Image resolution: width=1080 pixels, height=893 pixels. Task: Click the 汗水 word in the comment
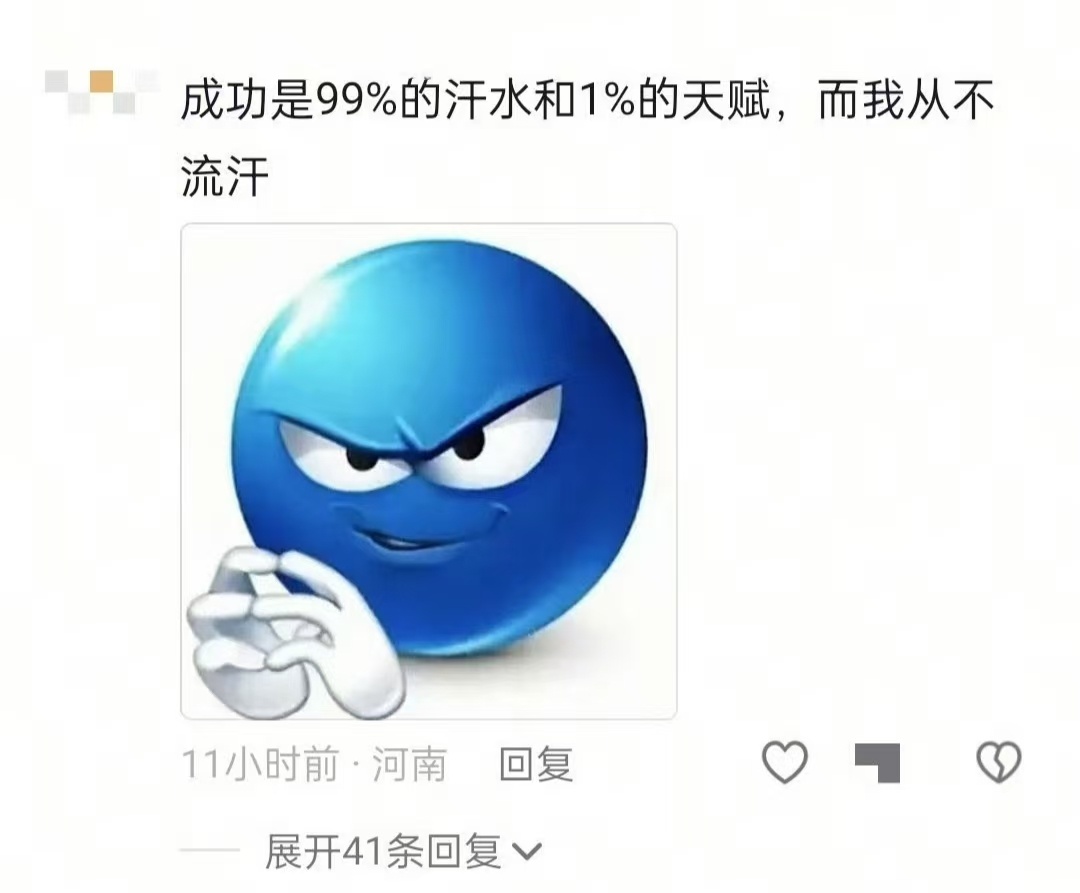click(x=488, y=101)
